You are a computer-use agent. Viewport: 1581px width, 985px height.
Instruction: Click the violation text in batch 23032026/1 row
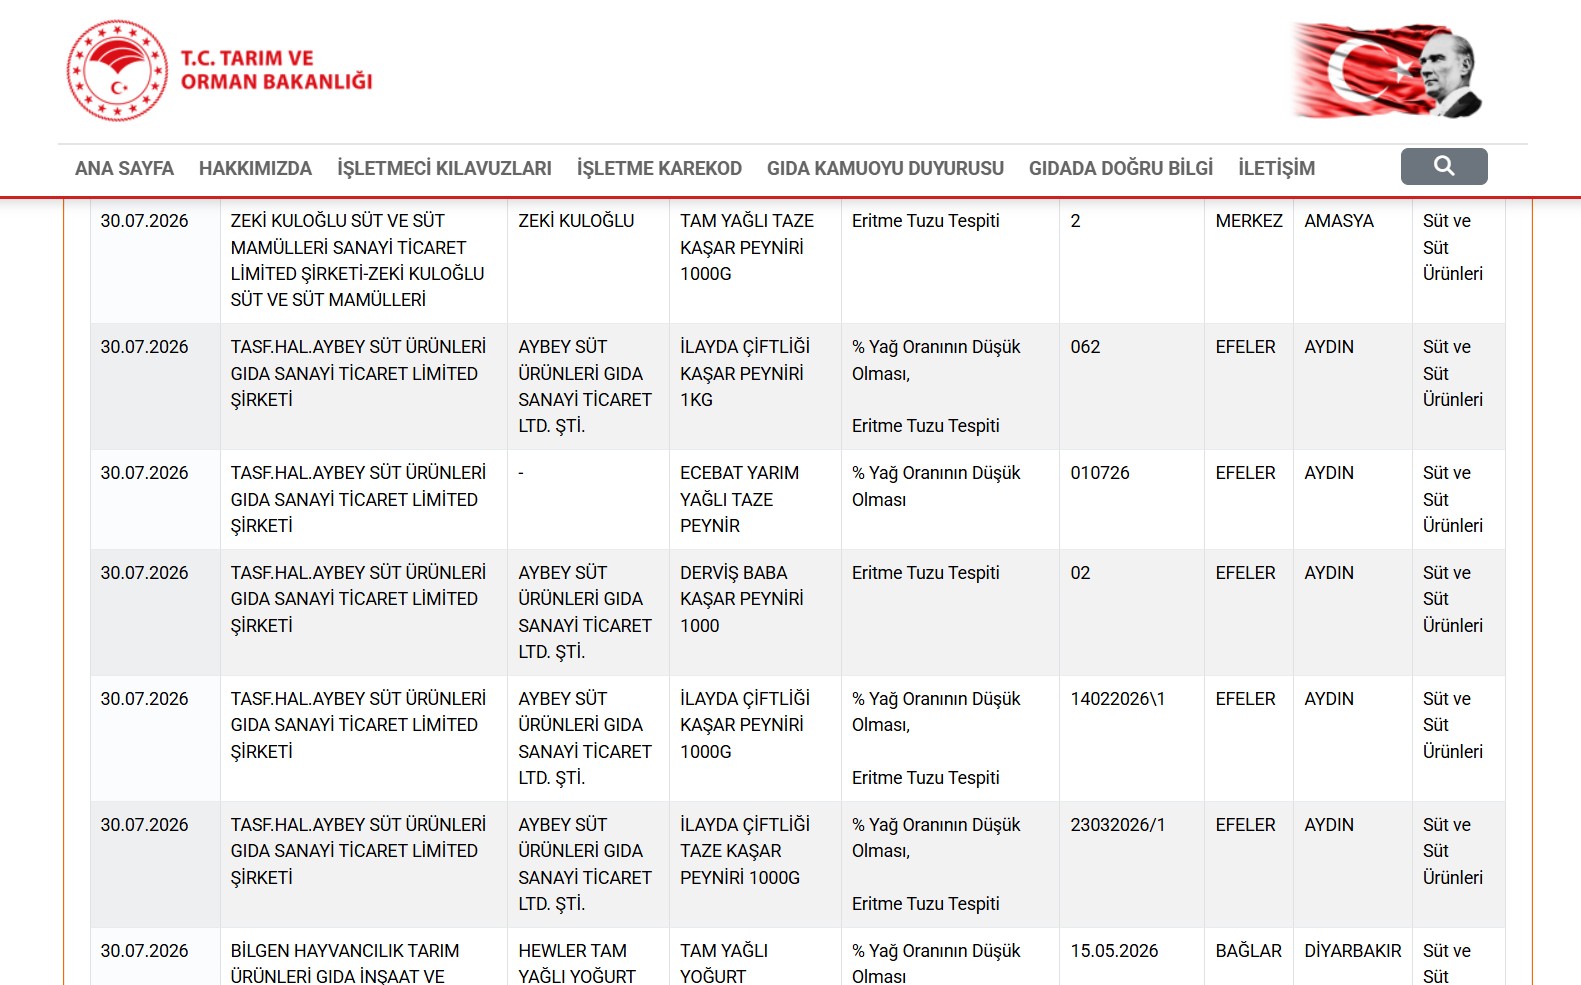click(x=936, y=864)
